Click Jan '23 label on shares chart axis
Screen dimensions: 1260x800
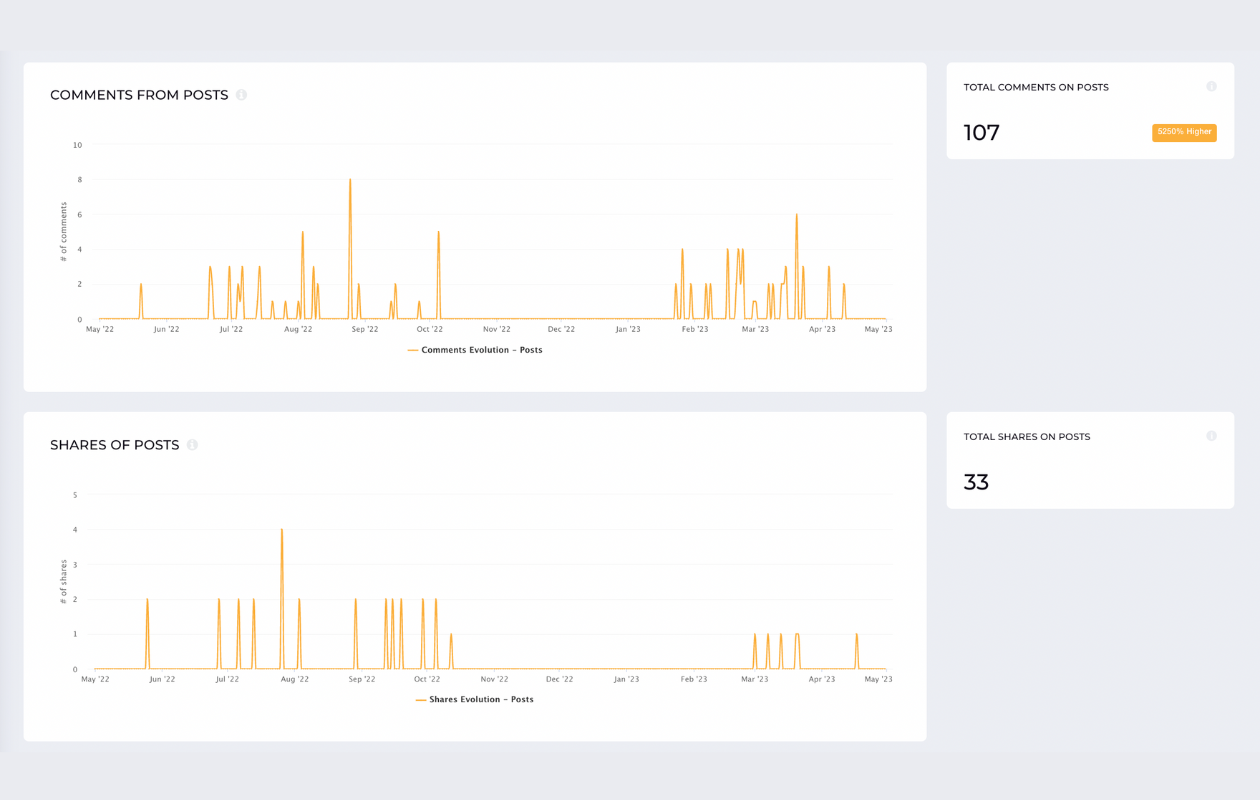tap(626, 679)
